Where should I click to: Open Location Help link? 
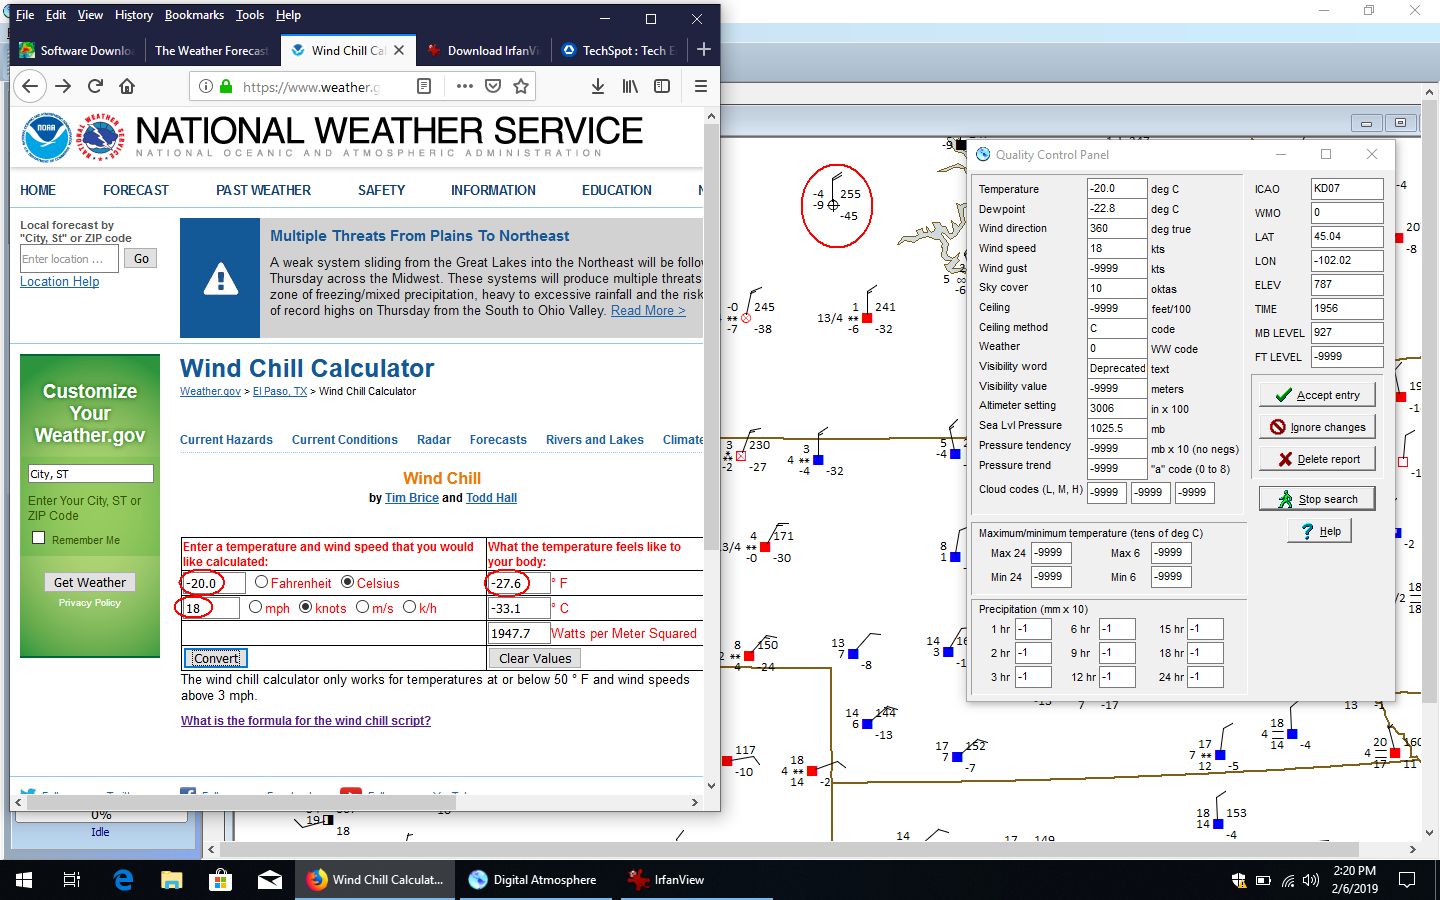59,281
